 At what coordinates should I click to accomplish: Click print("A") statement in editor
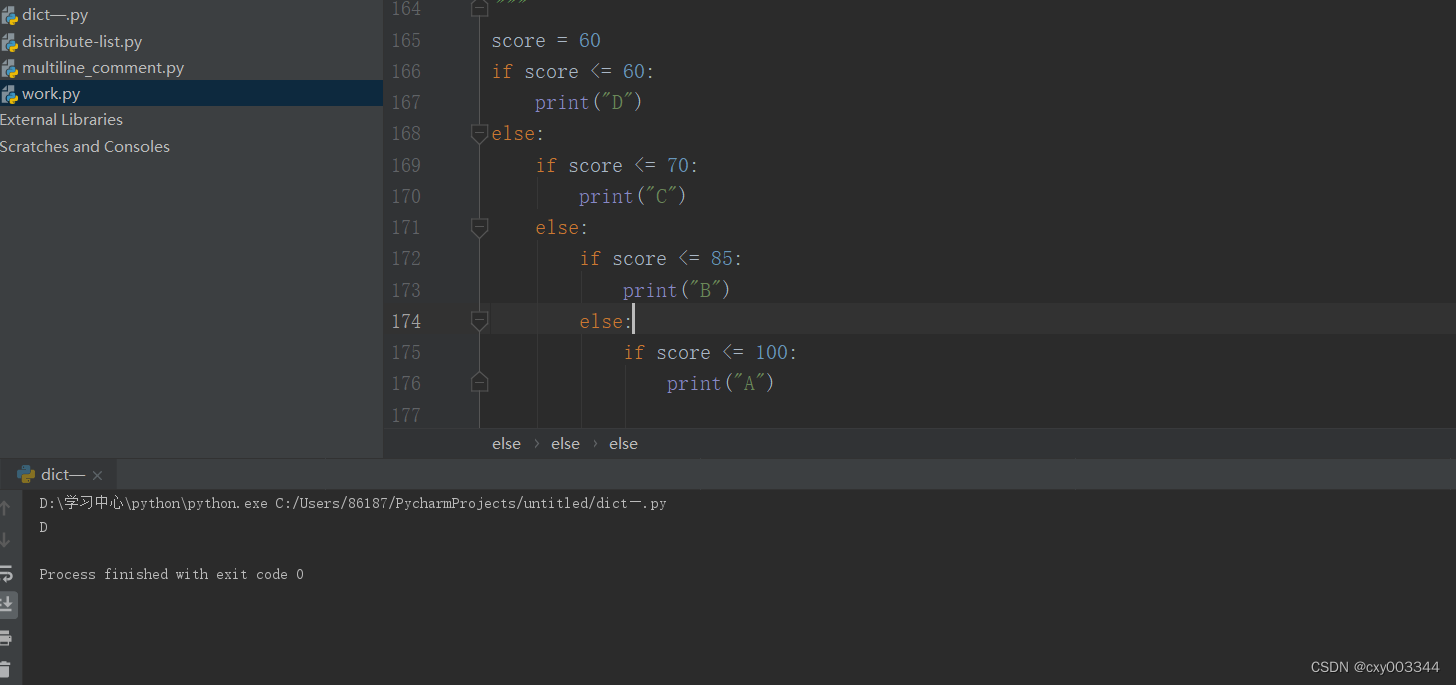point(721,384)
